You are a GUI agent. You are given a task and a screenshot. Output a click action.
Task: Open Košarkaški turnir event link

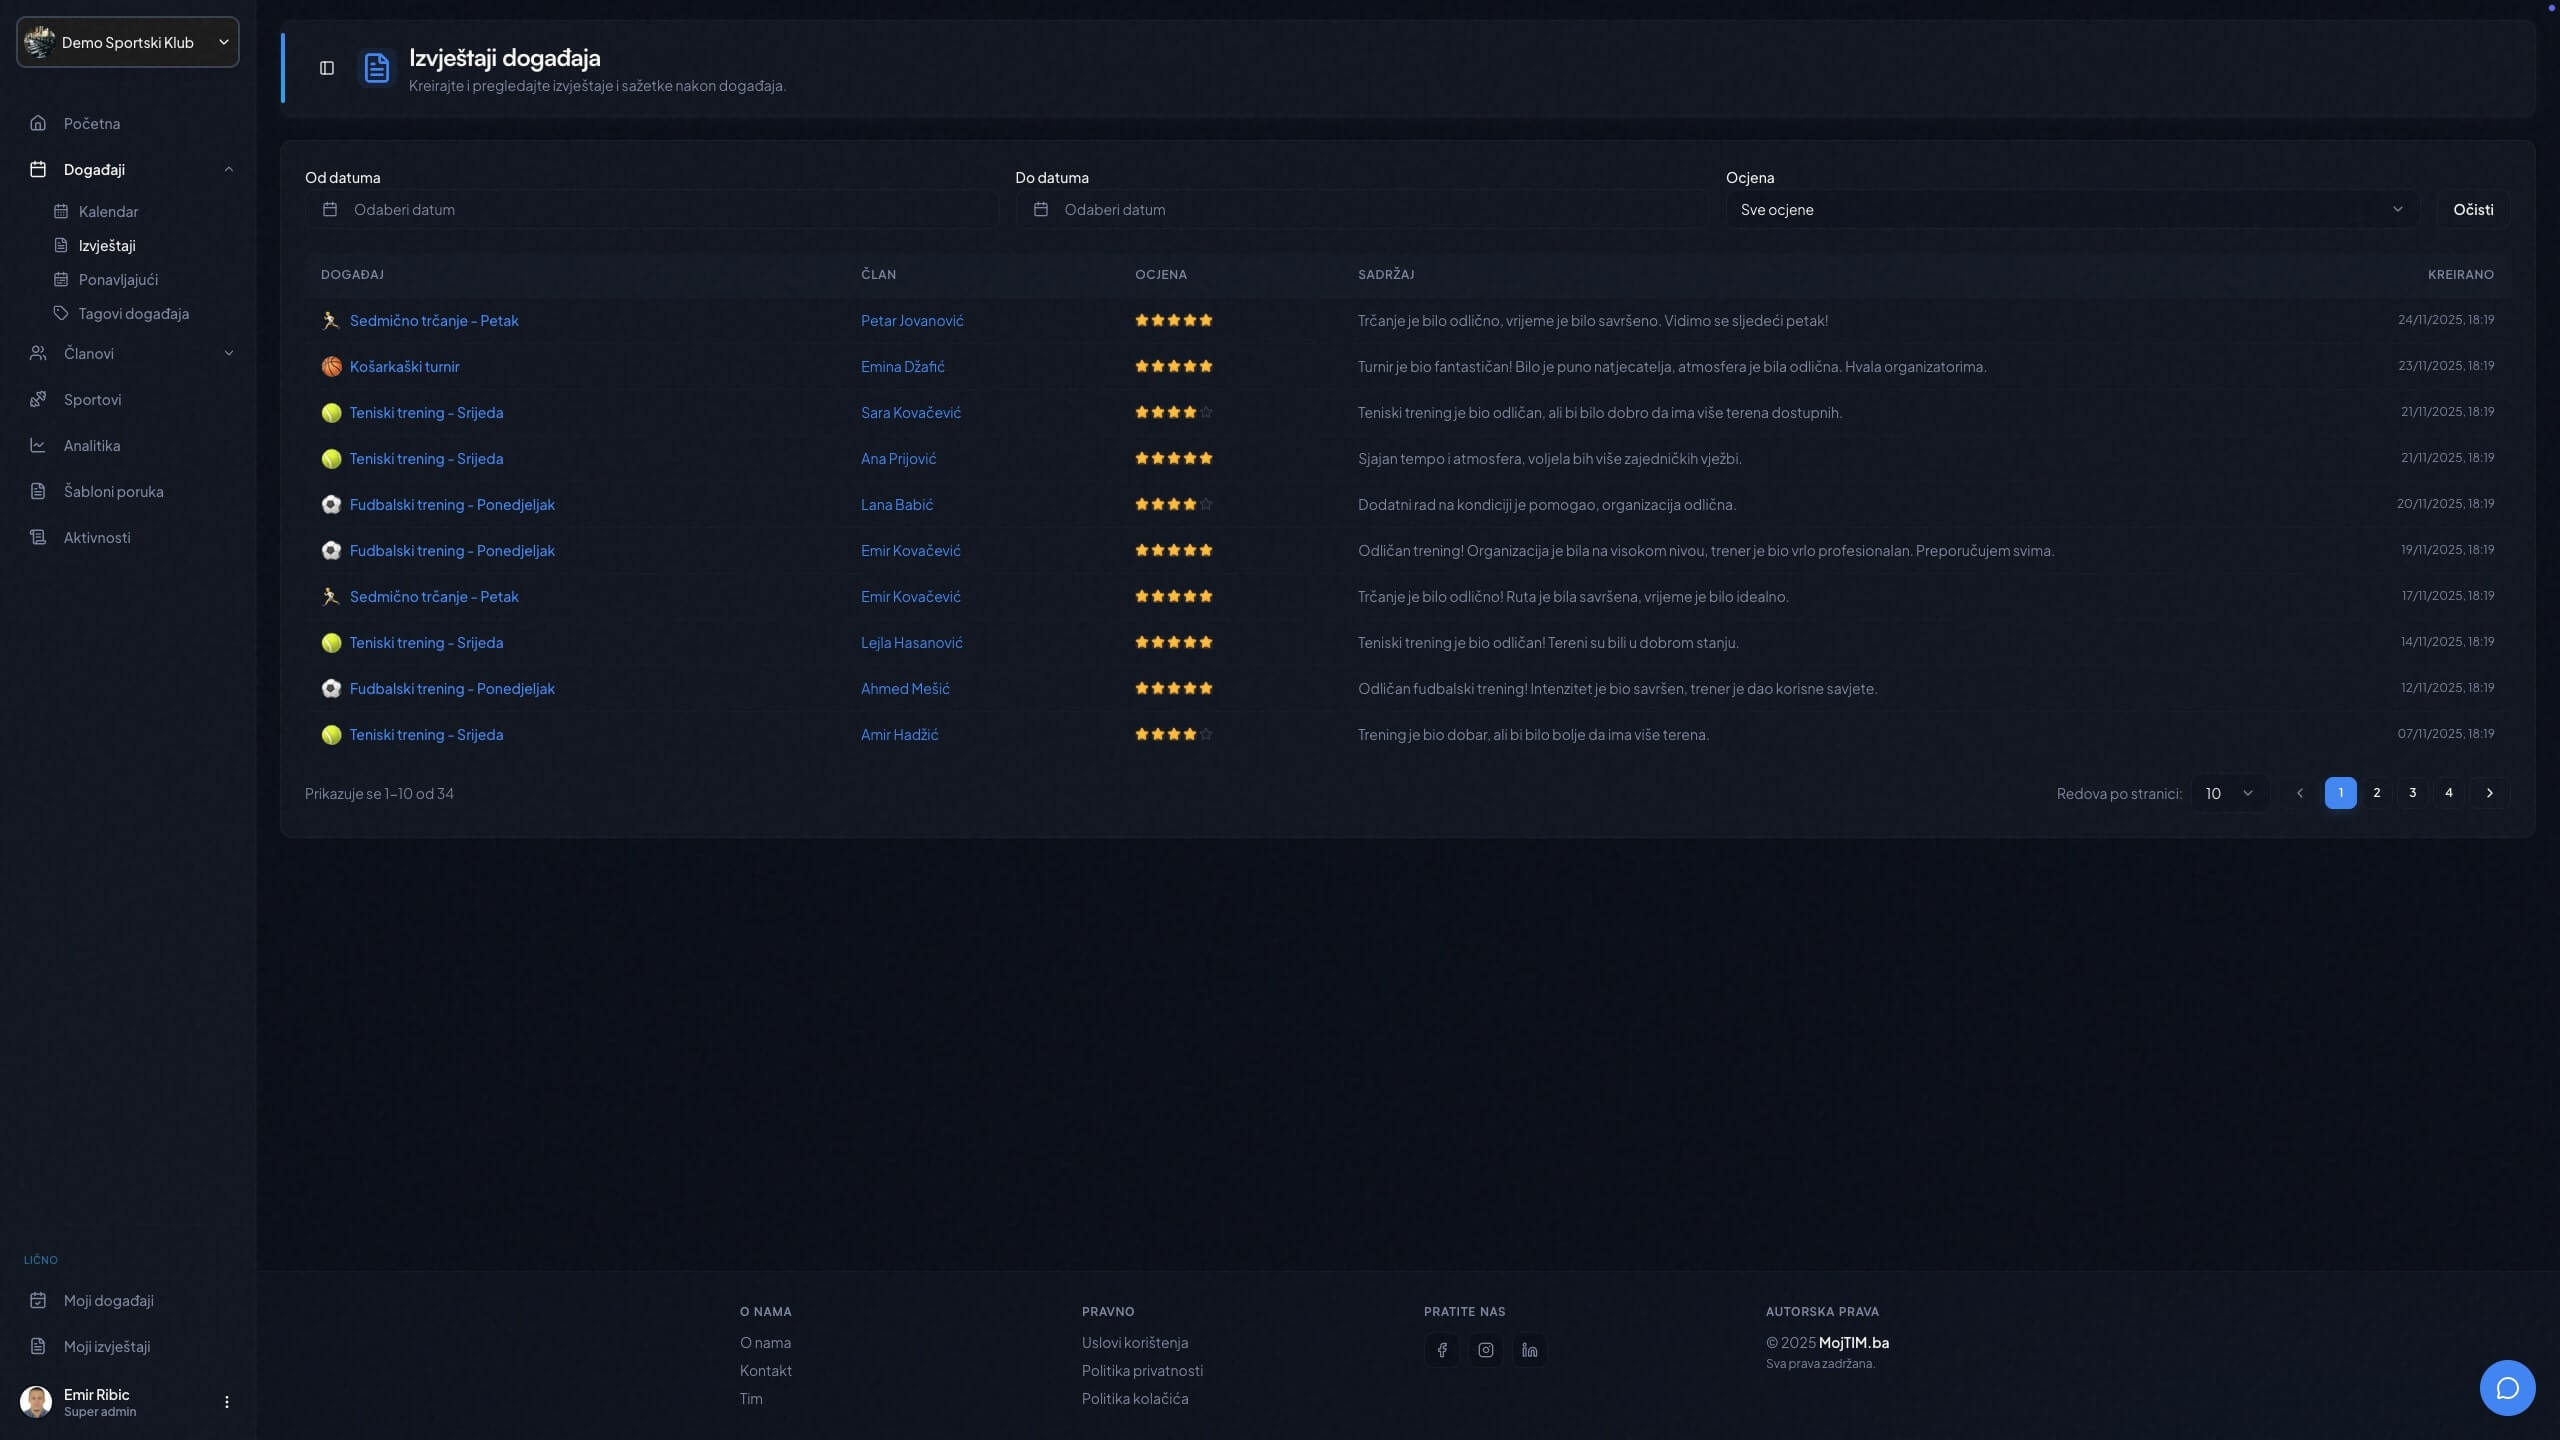point(404,367)
